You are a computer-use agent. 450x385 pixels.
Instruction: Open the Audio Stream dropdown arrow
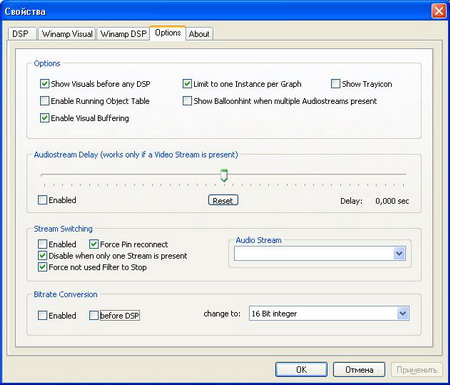(399, 254)
